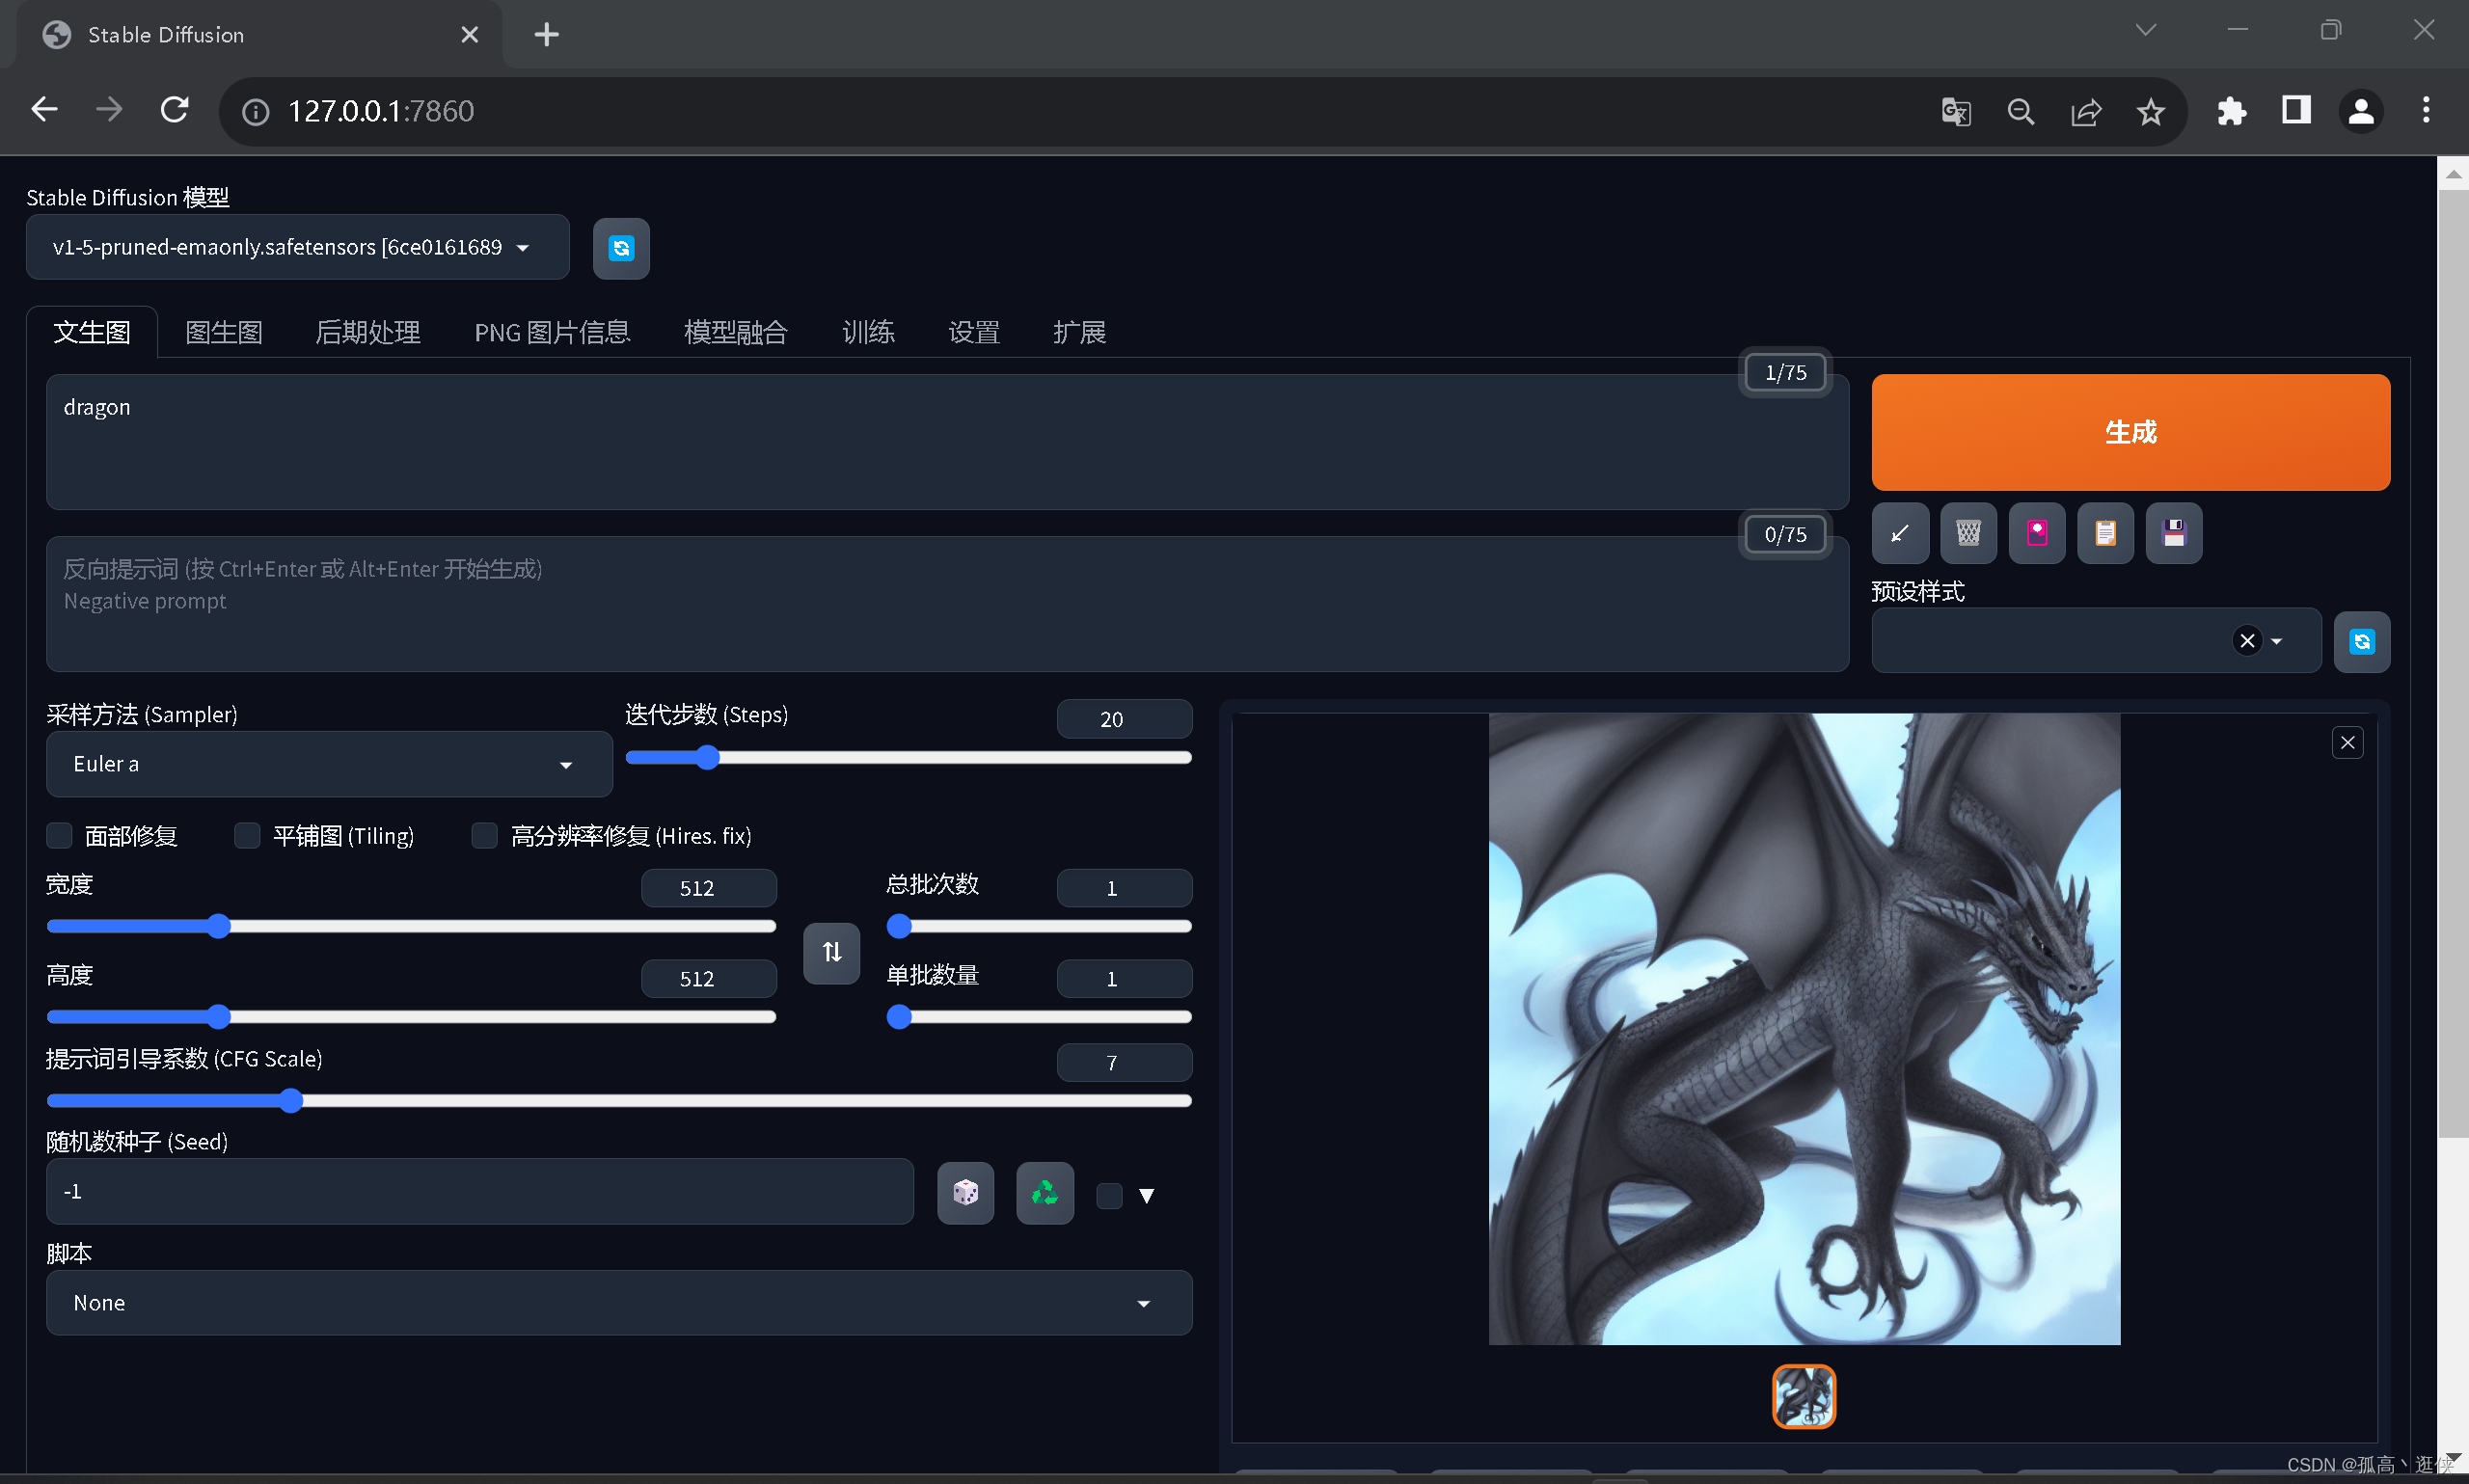Switch to the 图生图 tab
The height and width of the screenshot is (1484, 2469).
pos(223,331)
